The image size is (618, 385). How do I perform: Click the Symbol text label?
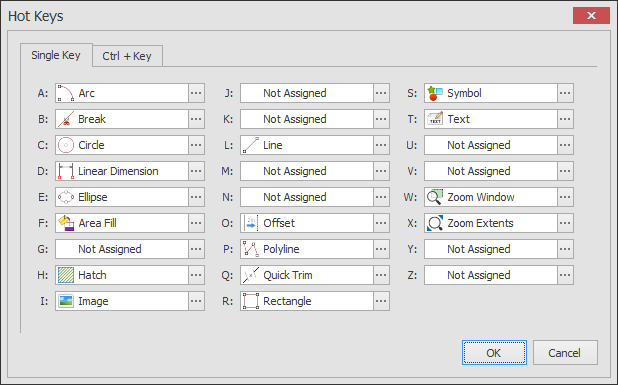464,93
